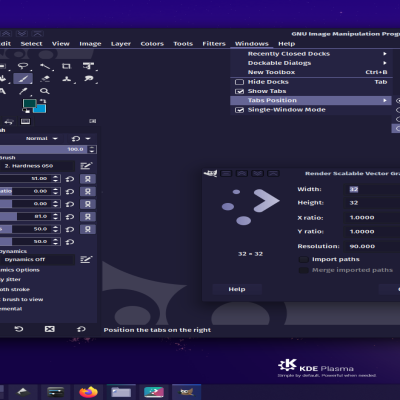Image resolution: width=400 pixels, height=400 pixels.
Task: Open the Select menu
Action: point(31,44)
